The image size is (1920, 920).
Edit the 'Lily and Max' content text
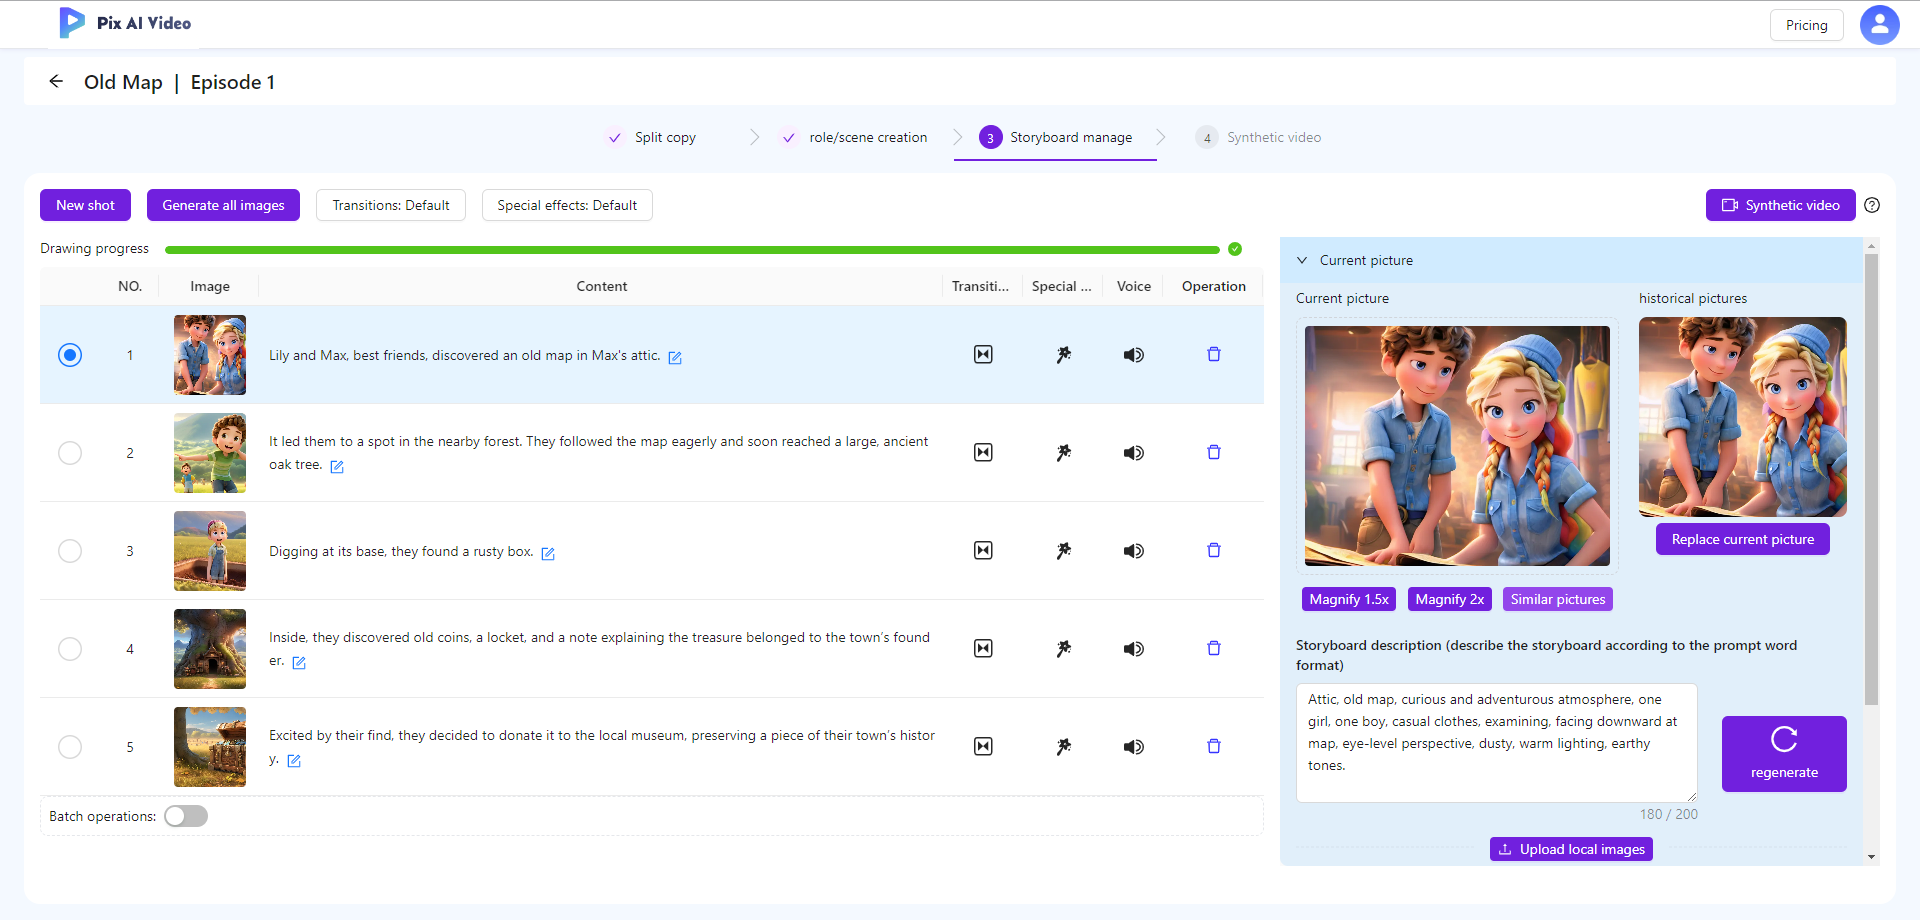(675, 358)
